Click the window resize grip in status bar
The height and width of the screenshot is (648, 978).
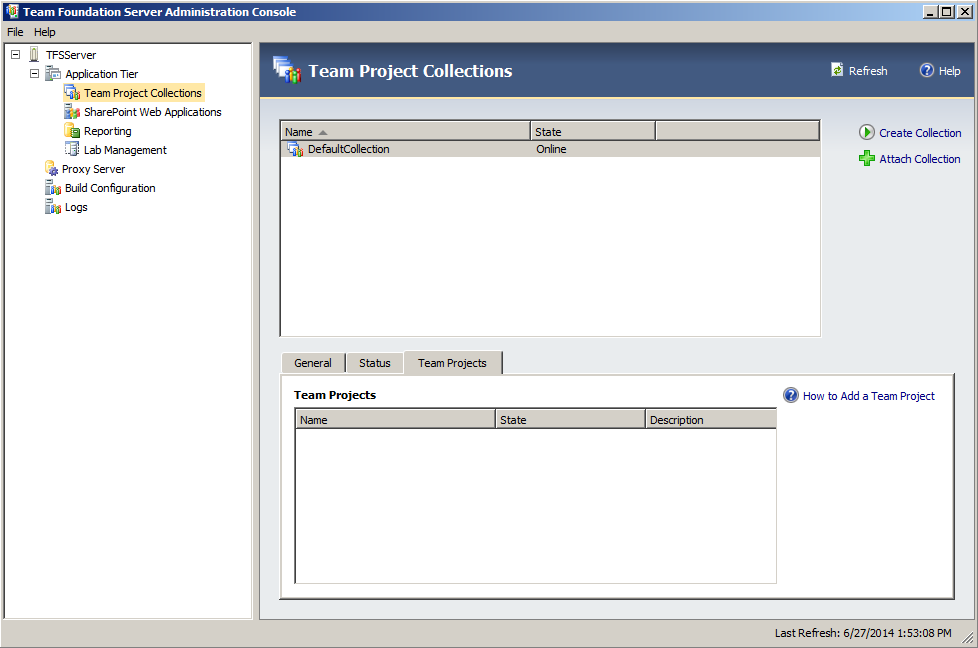968,637
